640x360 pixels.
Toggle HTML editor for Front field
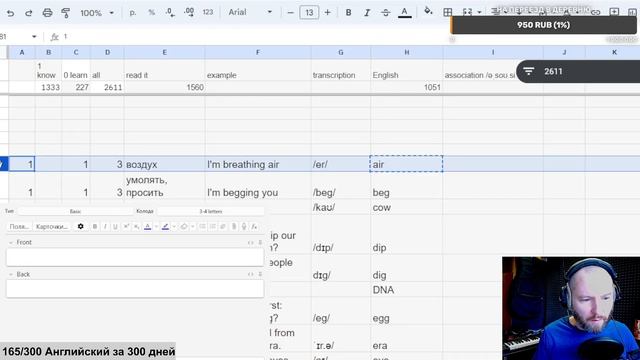click(251, 242)
